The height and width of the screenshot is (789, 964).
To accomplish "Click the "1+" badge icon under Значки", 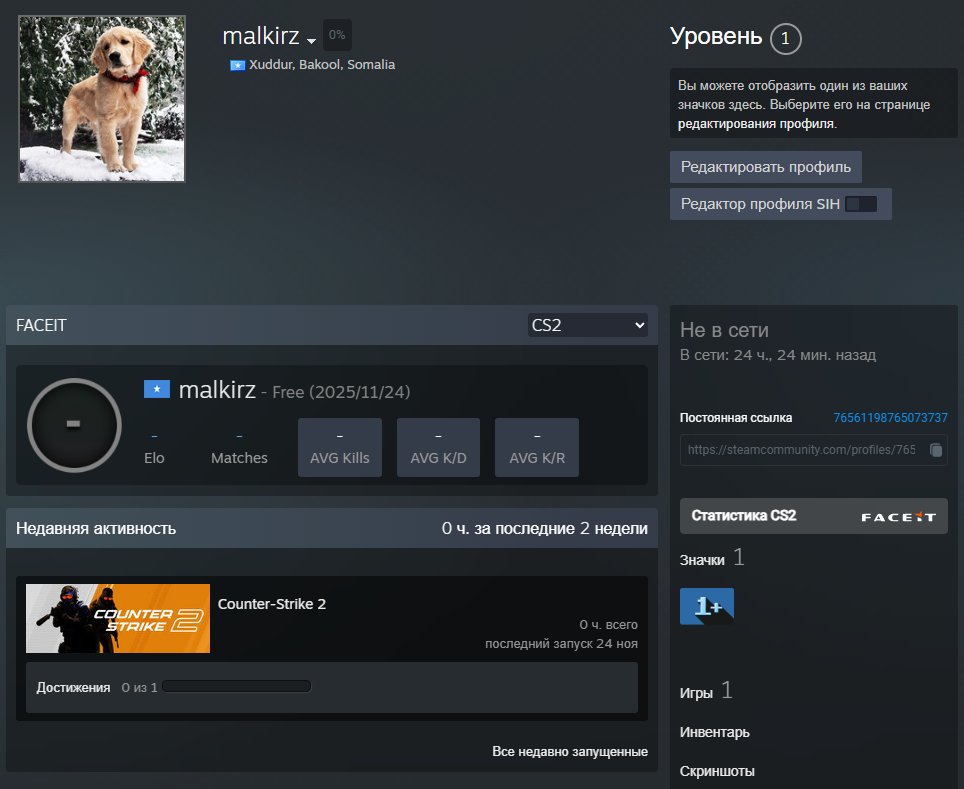I will pyautogui.click(x=706, y=605).
